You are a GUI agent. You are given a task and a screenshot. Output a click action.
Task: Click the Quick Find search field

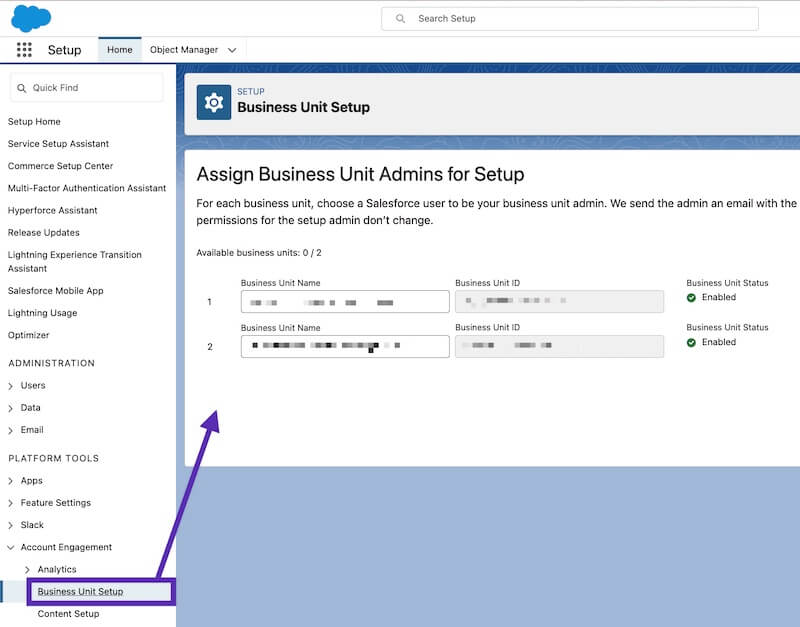(90, 88)
